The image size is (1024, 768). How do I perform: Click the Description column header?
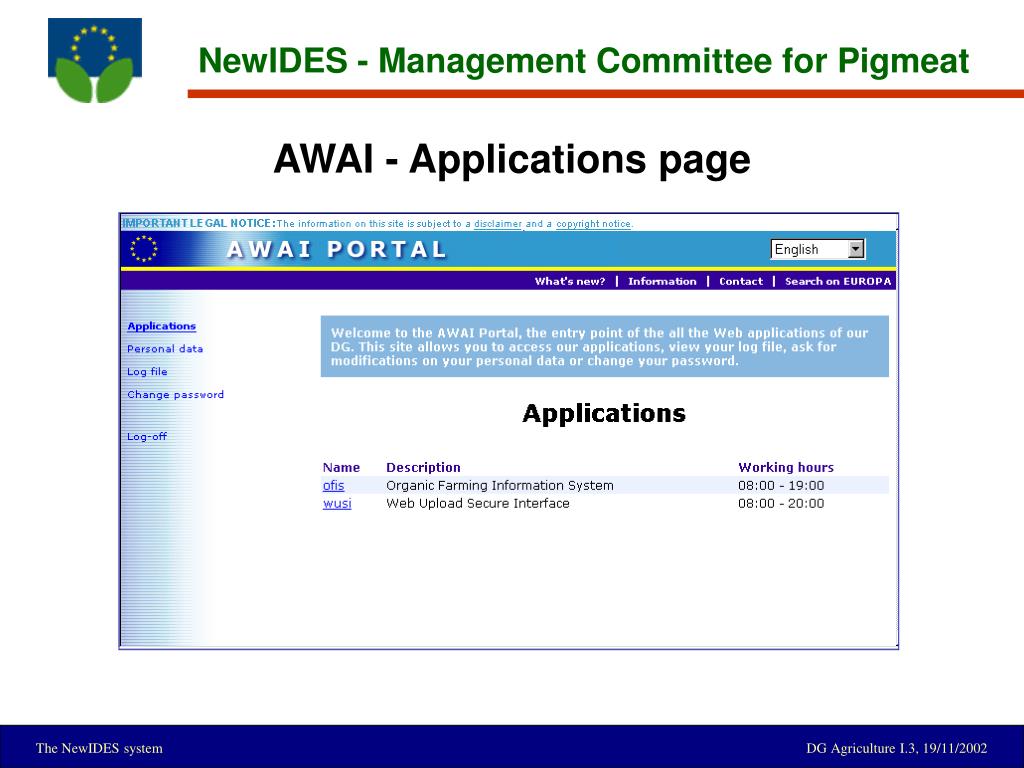click(423, 468)
